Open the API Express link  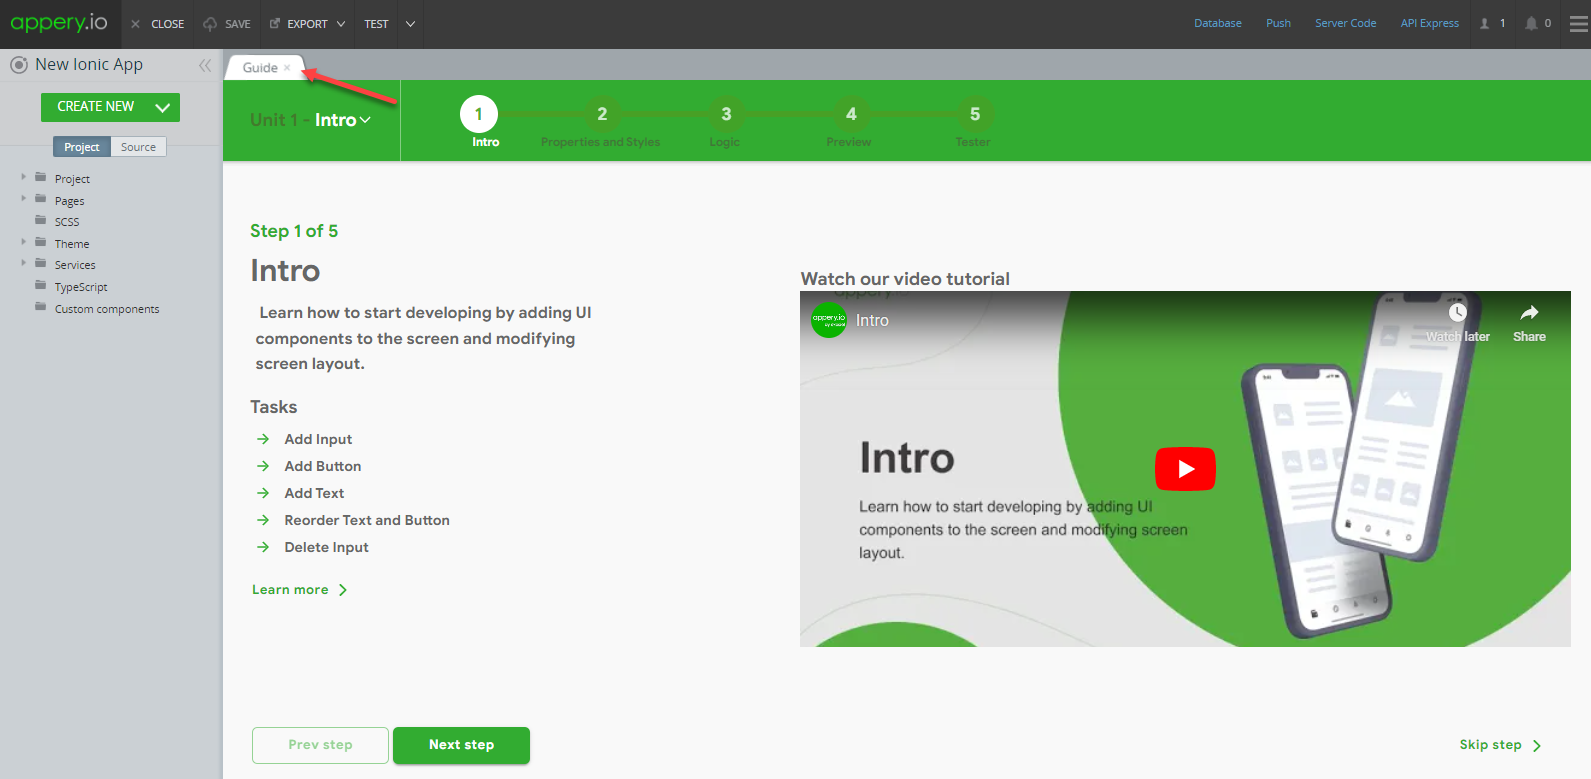click(1429, 23)
